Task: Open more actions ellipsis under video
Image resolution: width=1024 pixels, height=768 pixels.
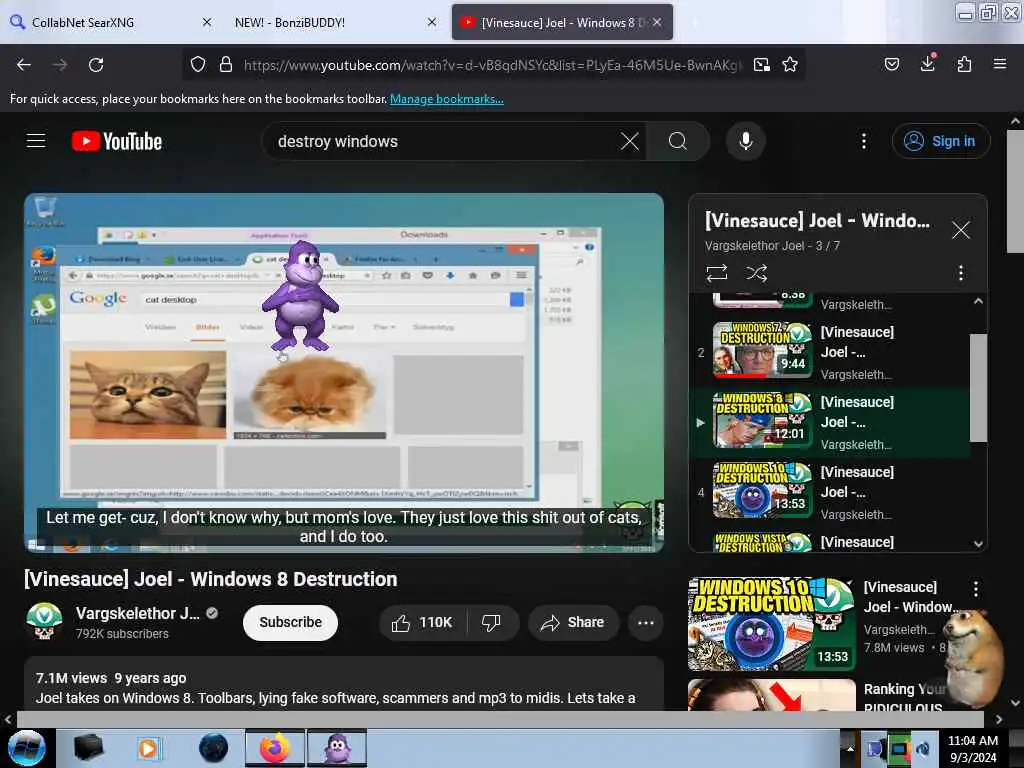Action: point(646,623)
